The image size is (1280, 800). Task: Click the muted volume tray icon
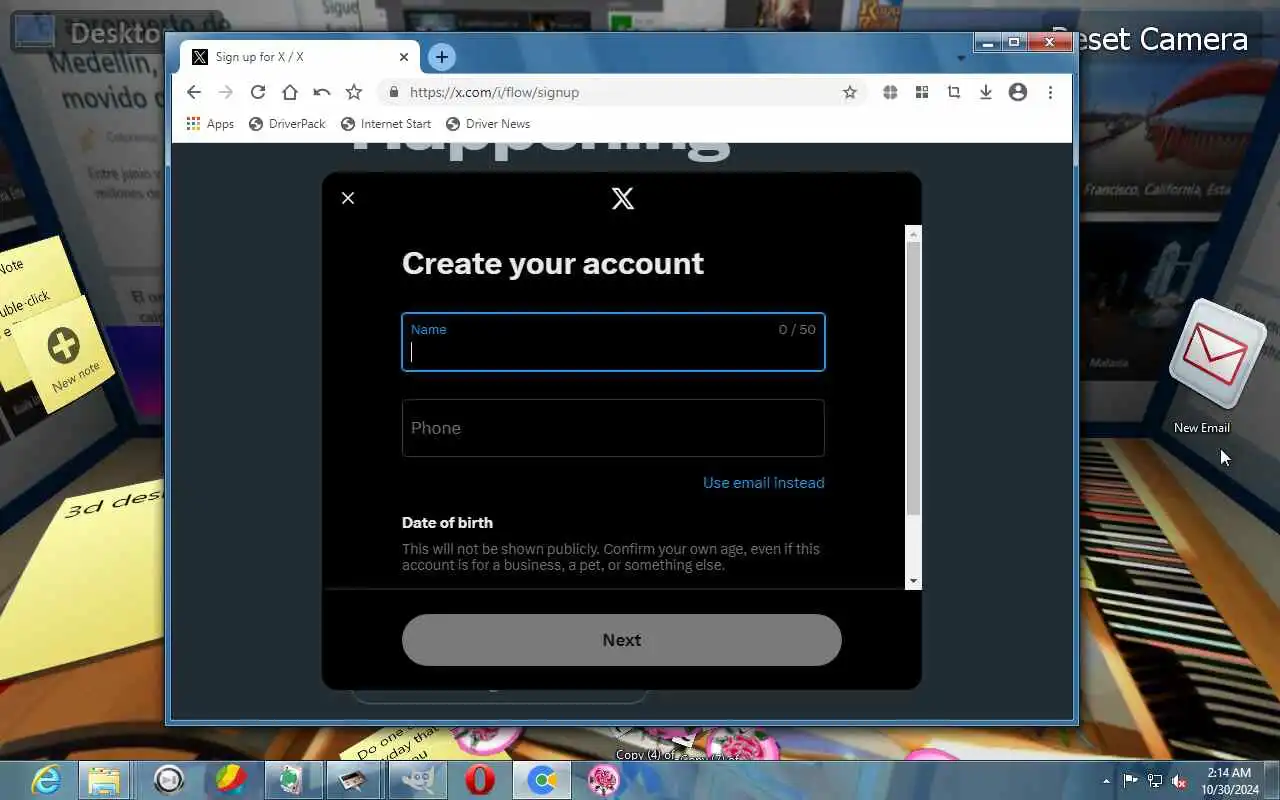1179,781
